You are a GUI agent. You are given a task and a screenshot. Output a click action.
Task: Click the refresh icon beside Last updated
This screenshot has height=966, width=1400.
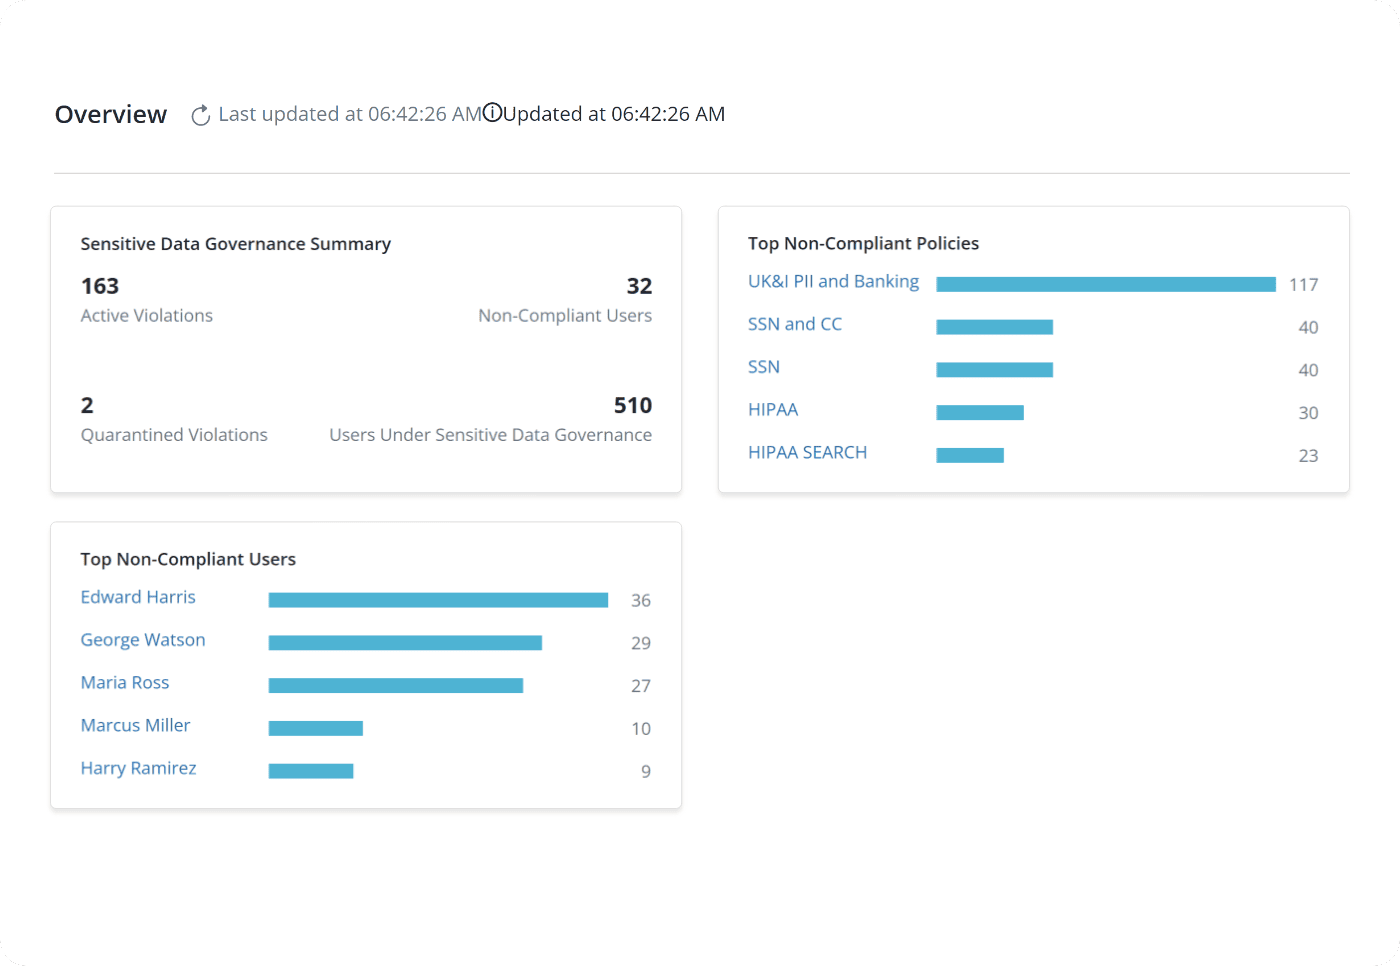[x=200, y=115]
